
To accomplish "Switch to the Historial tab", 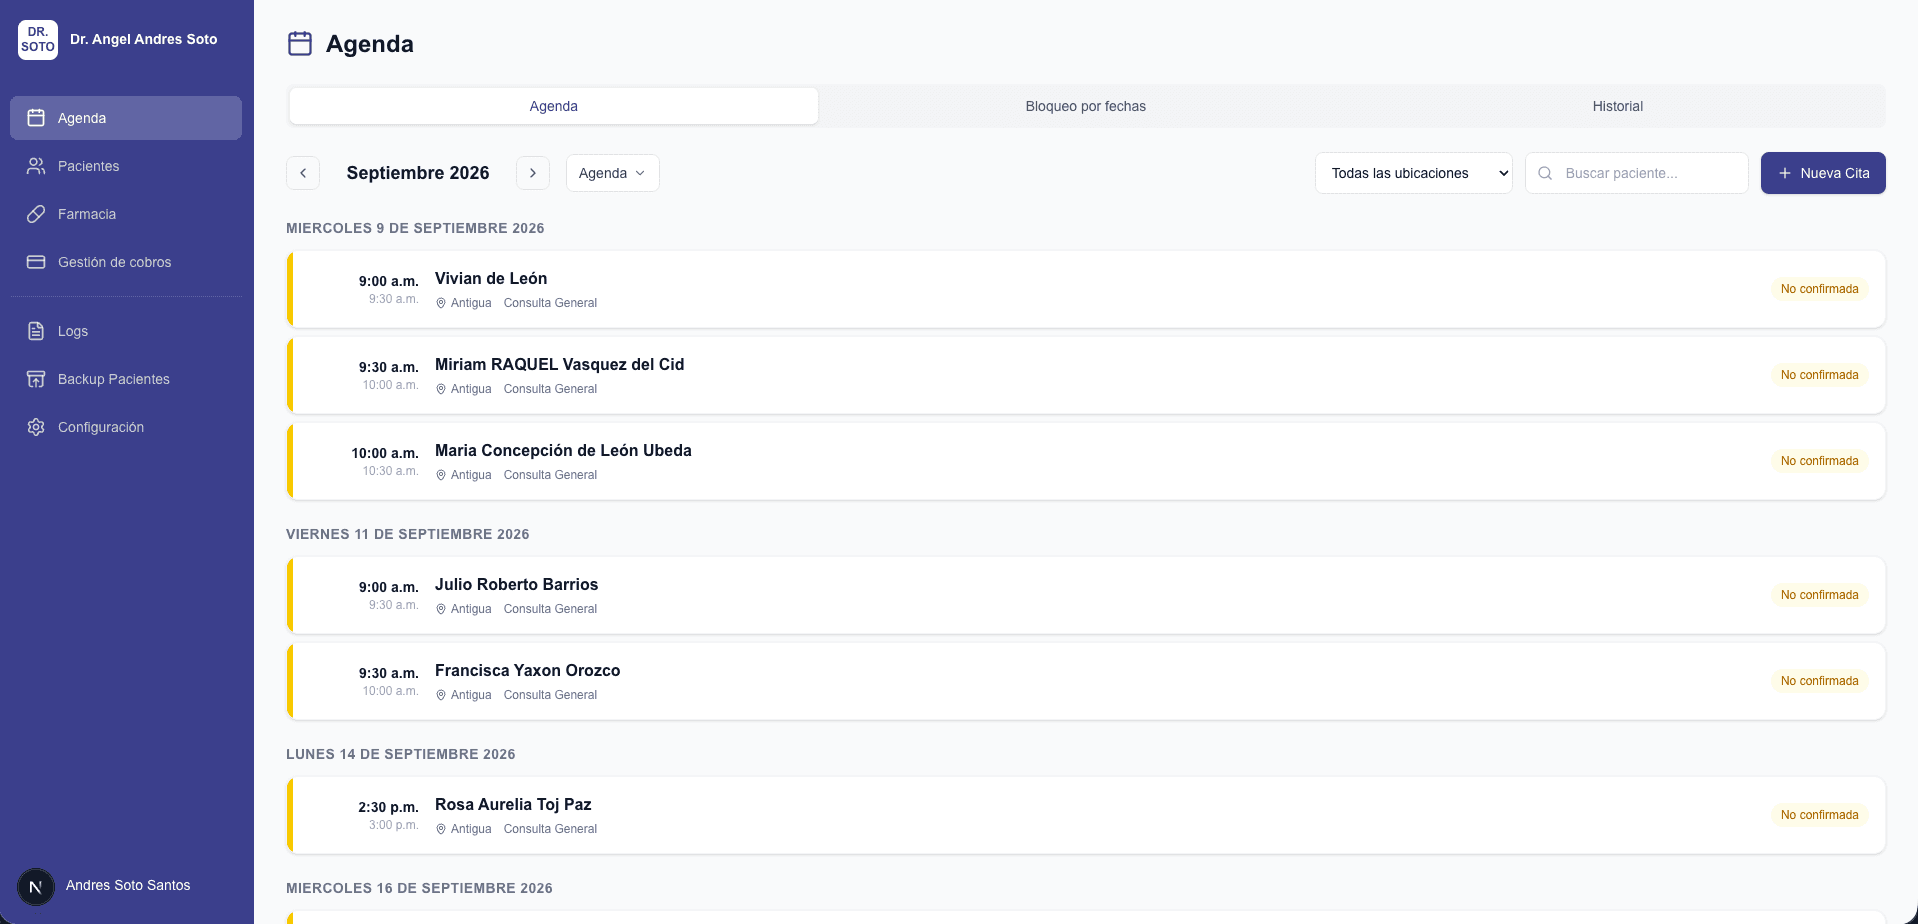I will [1617, 106].
